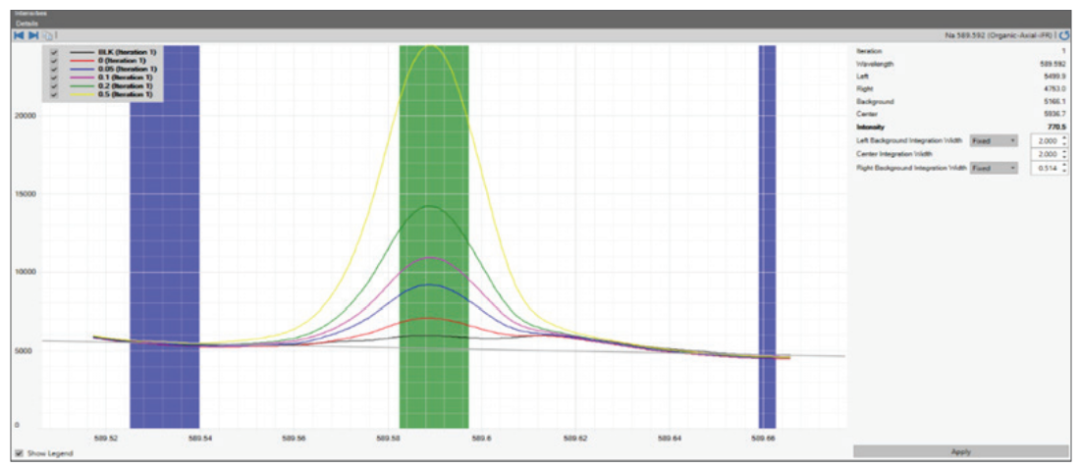
Task: Click the first/previous navigation arrow icon
Action: [x=19, y=35]
